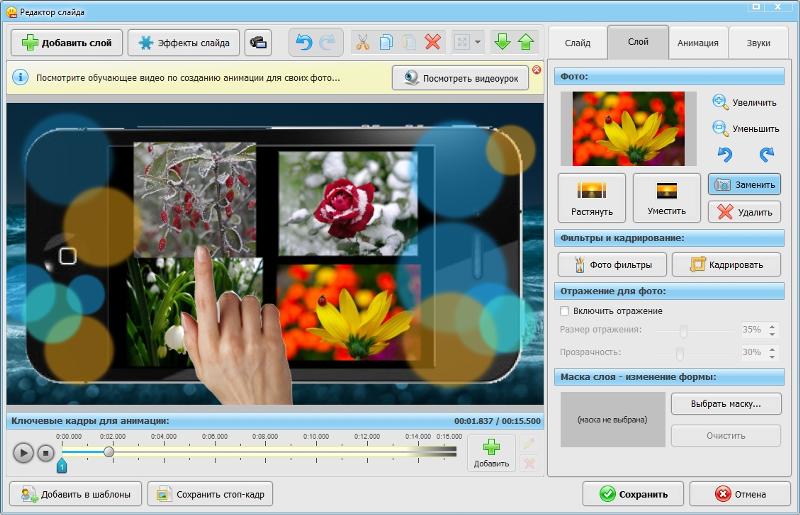Click the edit keyframe pencil icon
The width and height of the screenshot is (800, 515).
pos(529,444)
